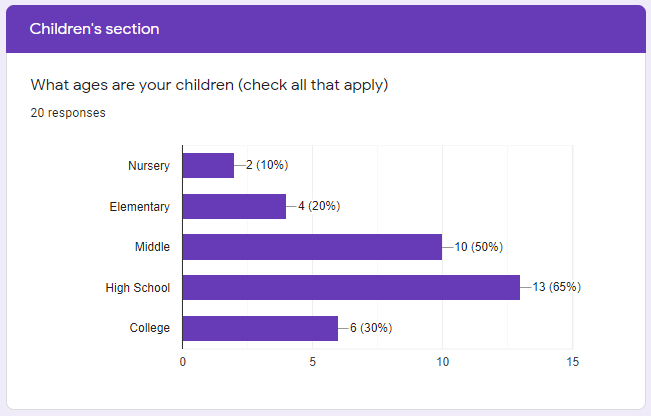Click the High School axis label
Viewport: 651px width, 416px height.
(x=137, y=288)
